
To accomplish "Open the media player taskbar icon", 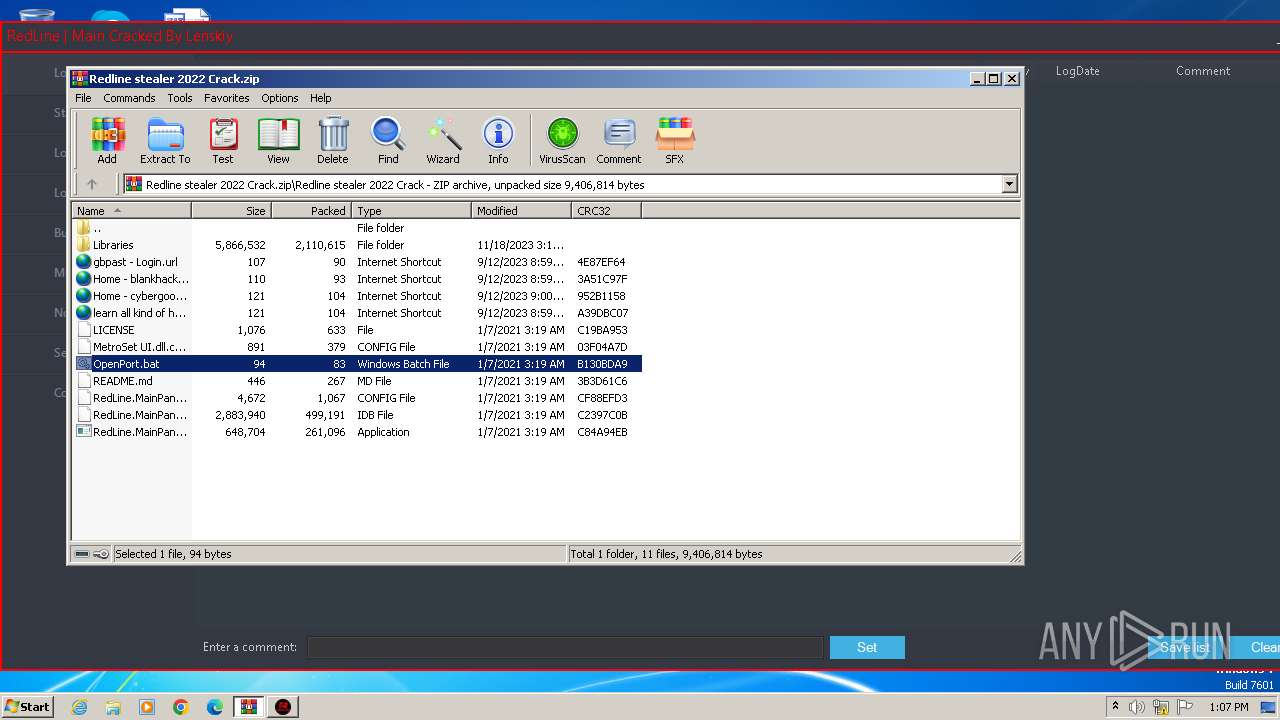I will pyautogui.click(x=147, y=707).
